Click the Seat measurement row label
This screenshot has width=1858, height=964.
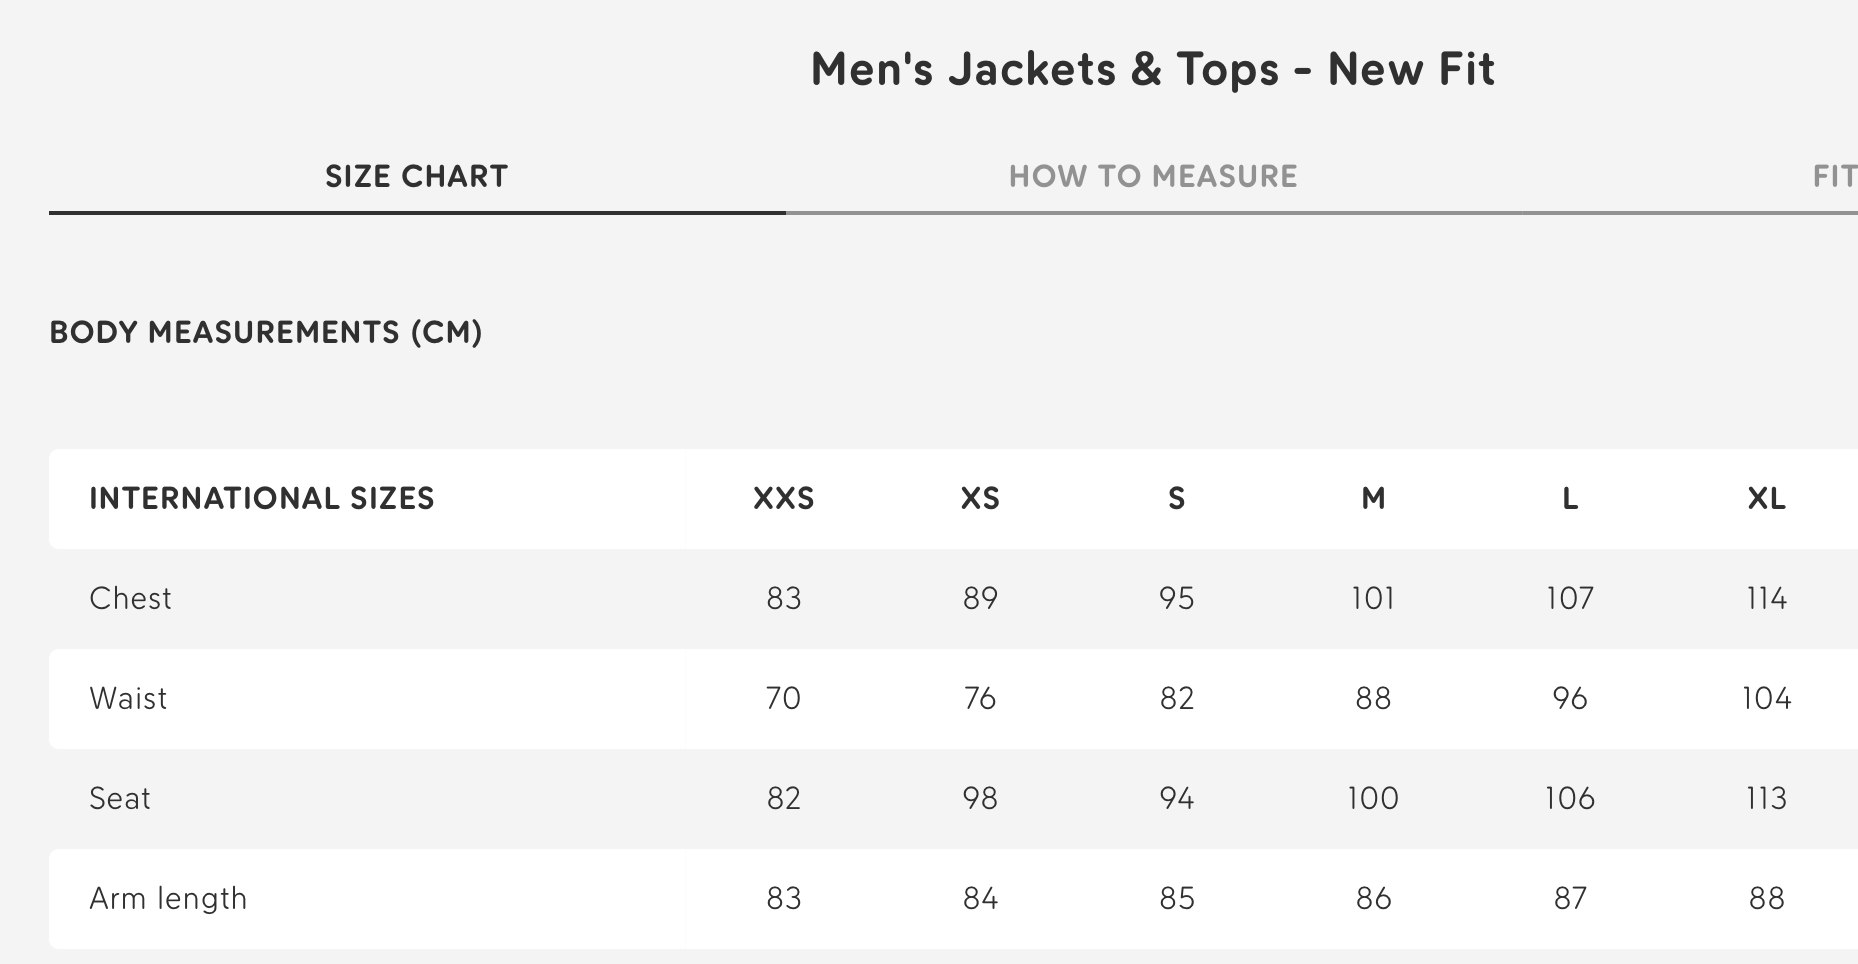pos(121,798)
